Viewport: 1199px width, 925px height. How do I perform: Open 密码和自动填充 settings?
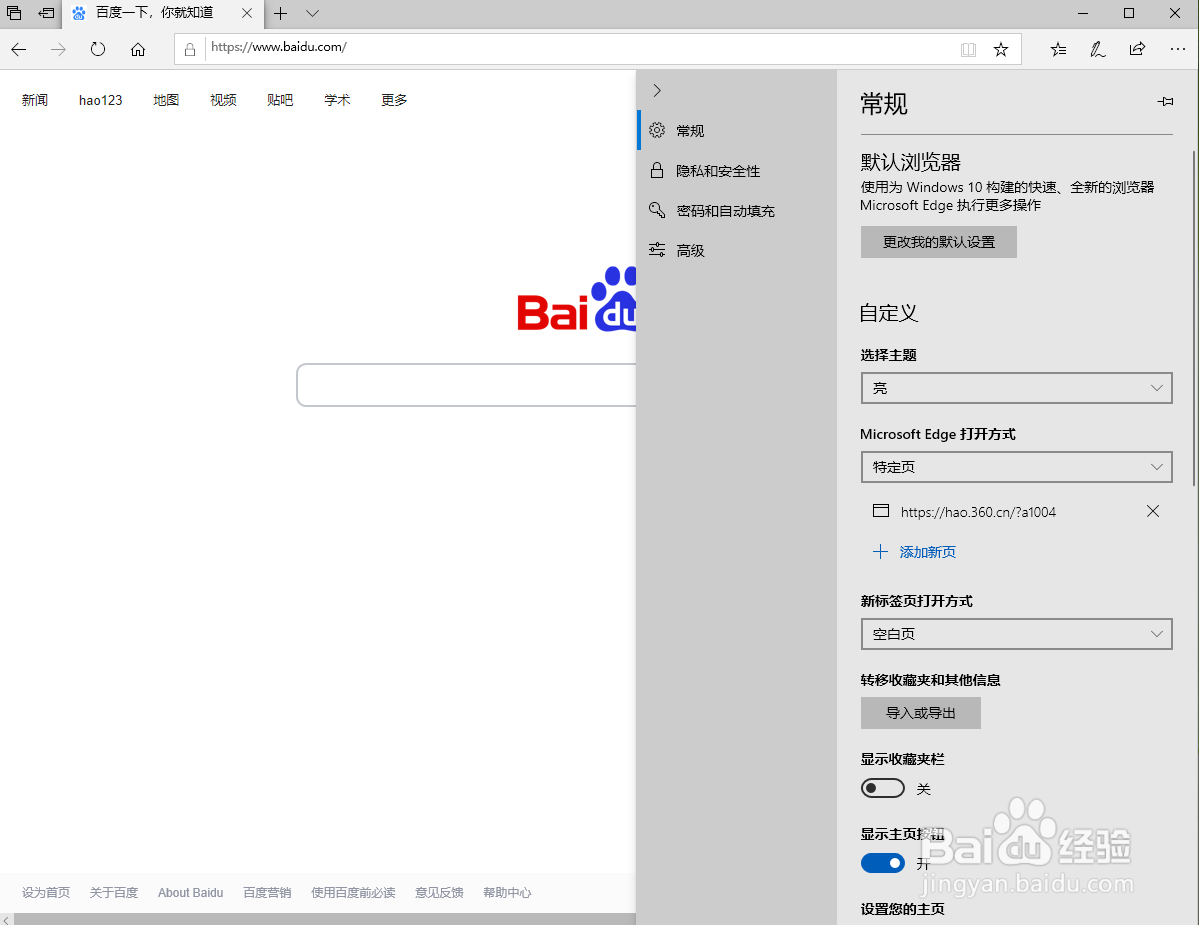(736, 210)
